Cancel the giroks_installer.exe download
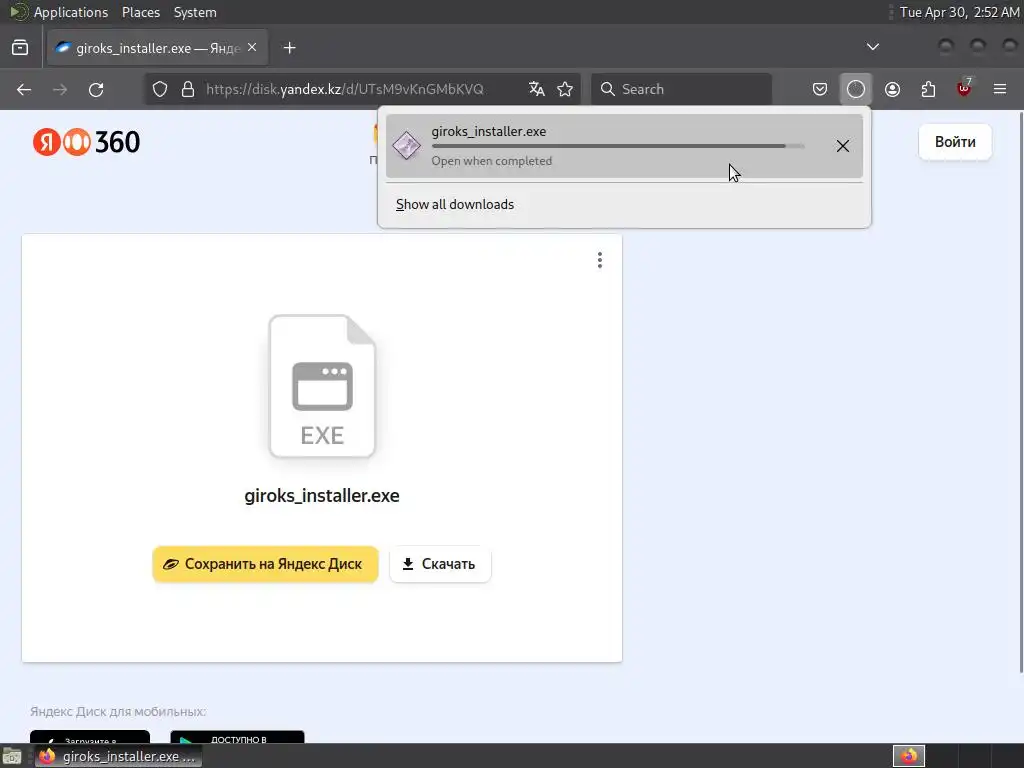1024x768 pixels. click(x=842, y=146)
